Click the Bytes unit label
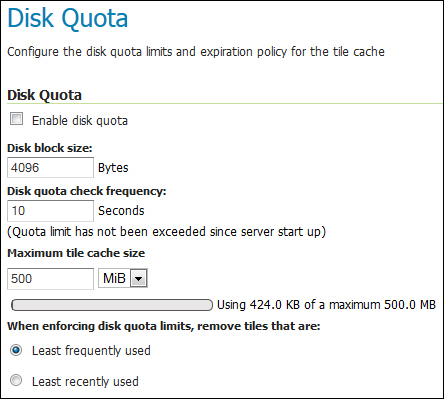This screenshot has height=399, width=444. 113,168
